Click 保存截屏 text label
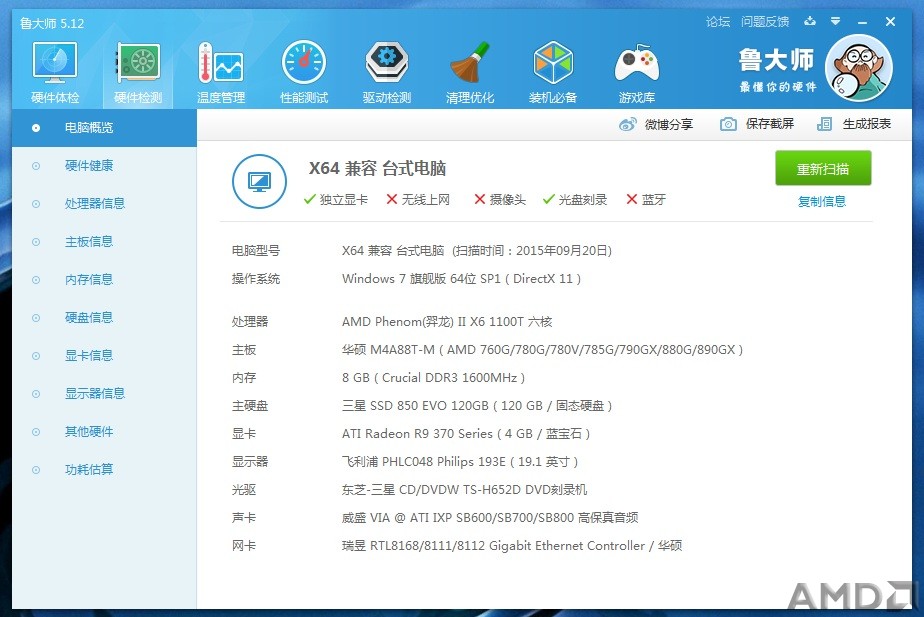Screen dimensions: 924x617 770,124
